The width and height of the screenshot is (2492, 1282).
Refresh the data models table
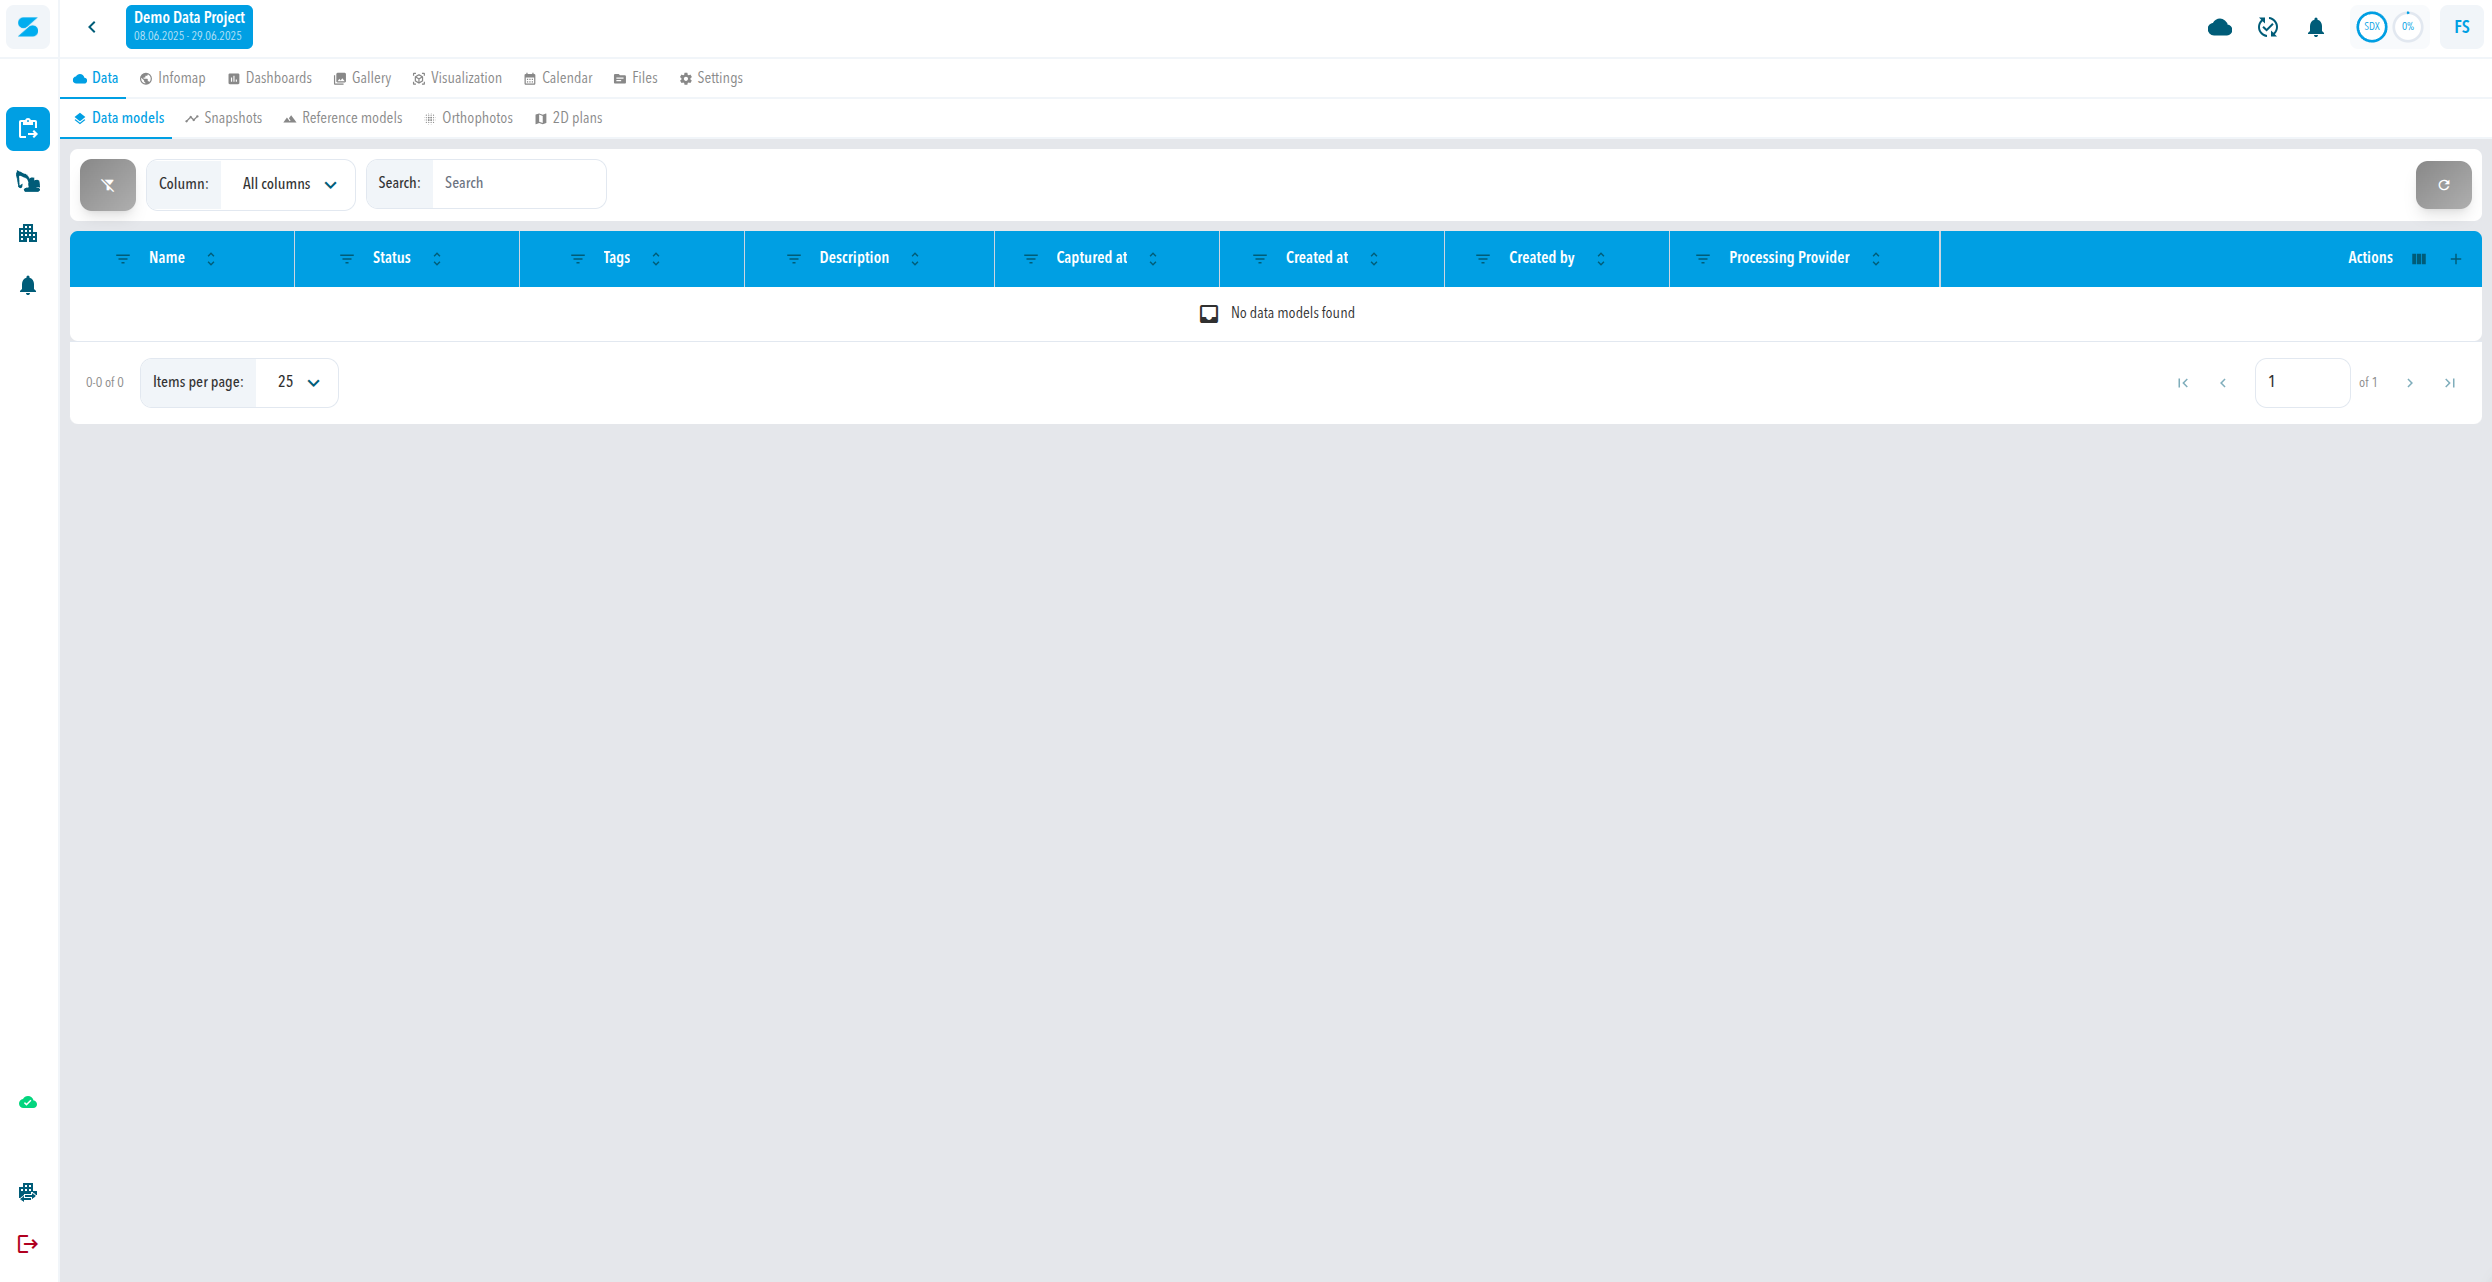click(2444, 184)
